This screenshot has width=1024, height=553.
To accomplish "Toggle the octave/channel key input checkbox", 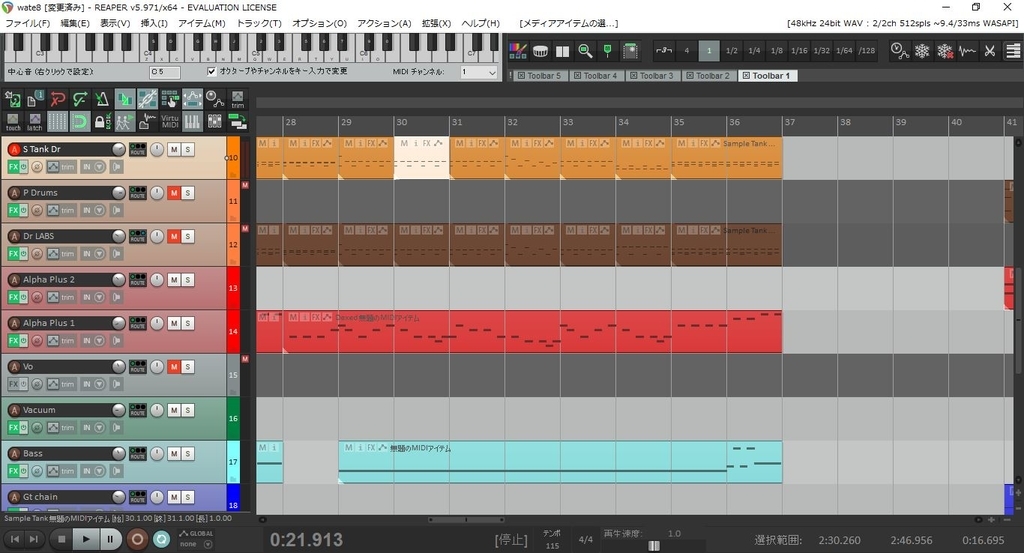I will tap(212, 71).
